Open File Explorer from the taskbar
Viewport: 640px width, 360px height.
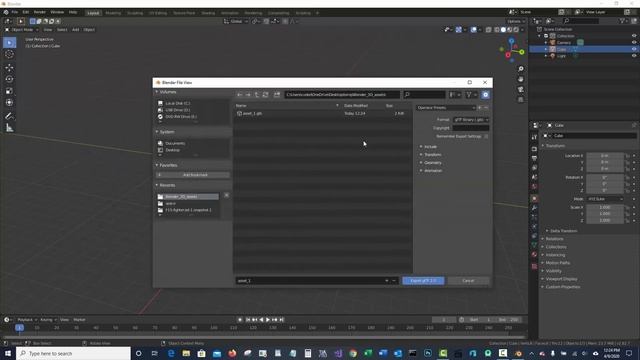(x=186, y=353)
